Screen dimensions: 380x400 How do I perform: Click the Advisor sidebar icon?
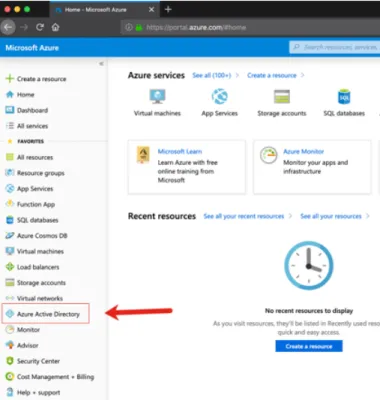tap(10, 345)
